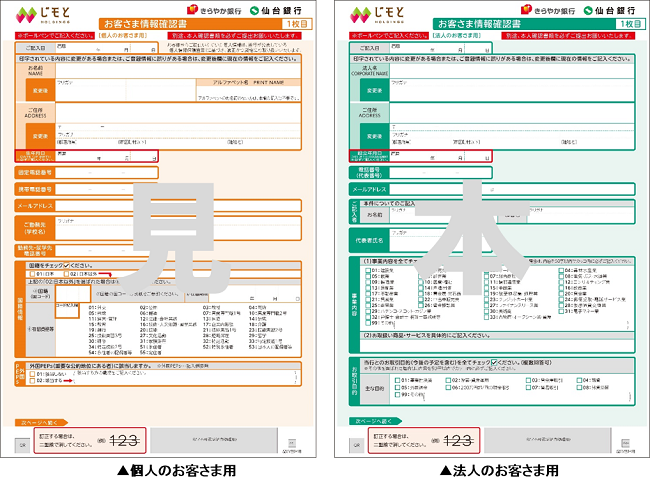Click the お取扱い商品・サービス description field
This screenshot has height=487, width=650.
(497, 346)
